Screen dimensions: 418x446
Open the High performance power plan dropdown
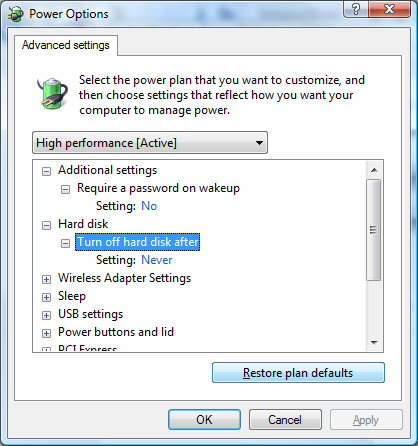(x=150, y=143)
